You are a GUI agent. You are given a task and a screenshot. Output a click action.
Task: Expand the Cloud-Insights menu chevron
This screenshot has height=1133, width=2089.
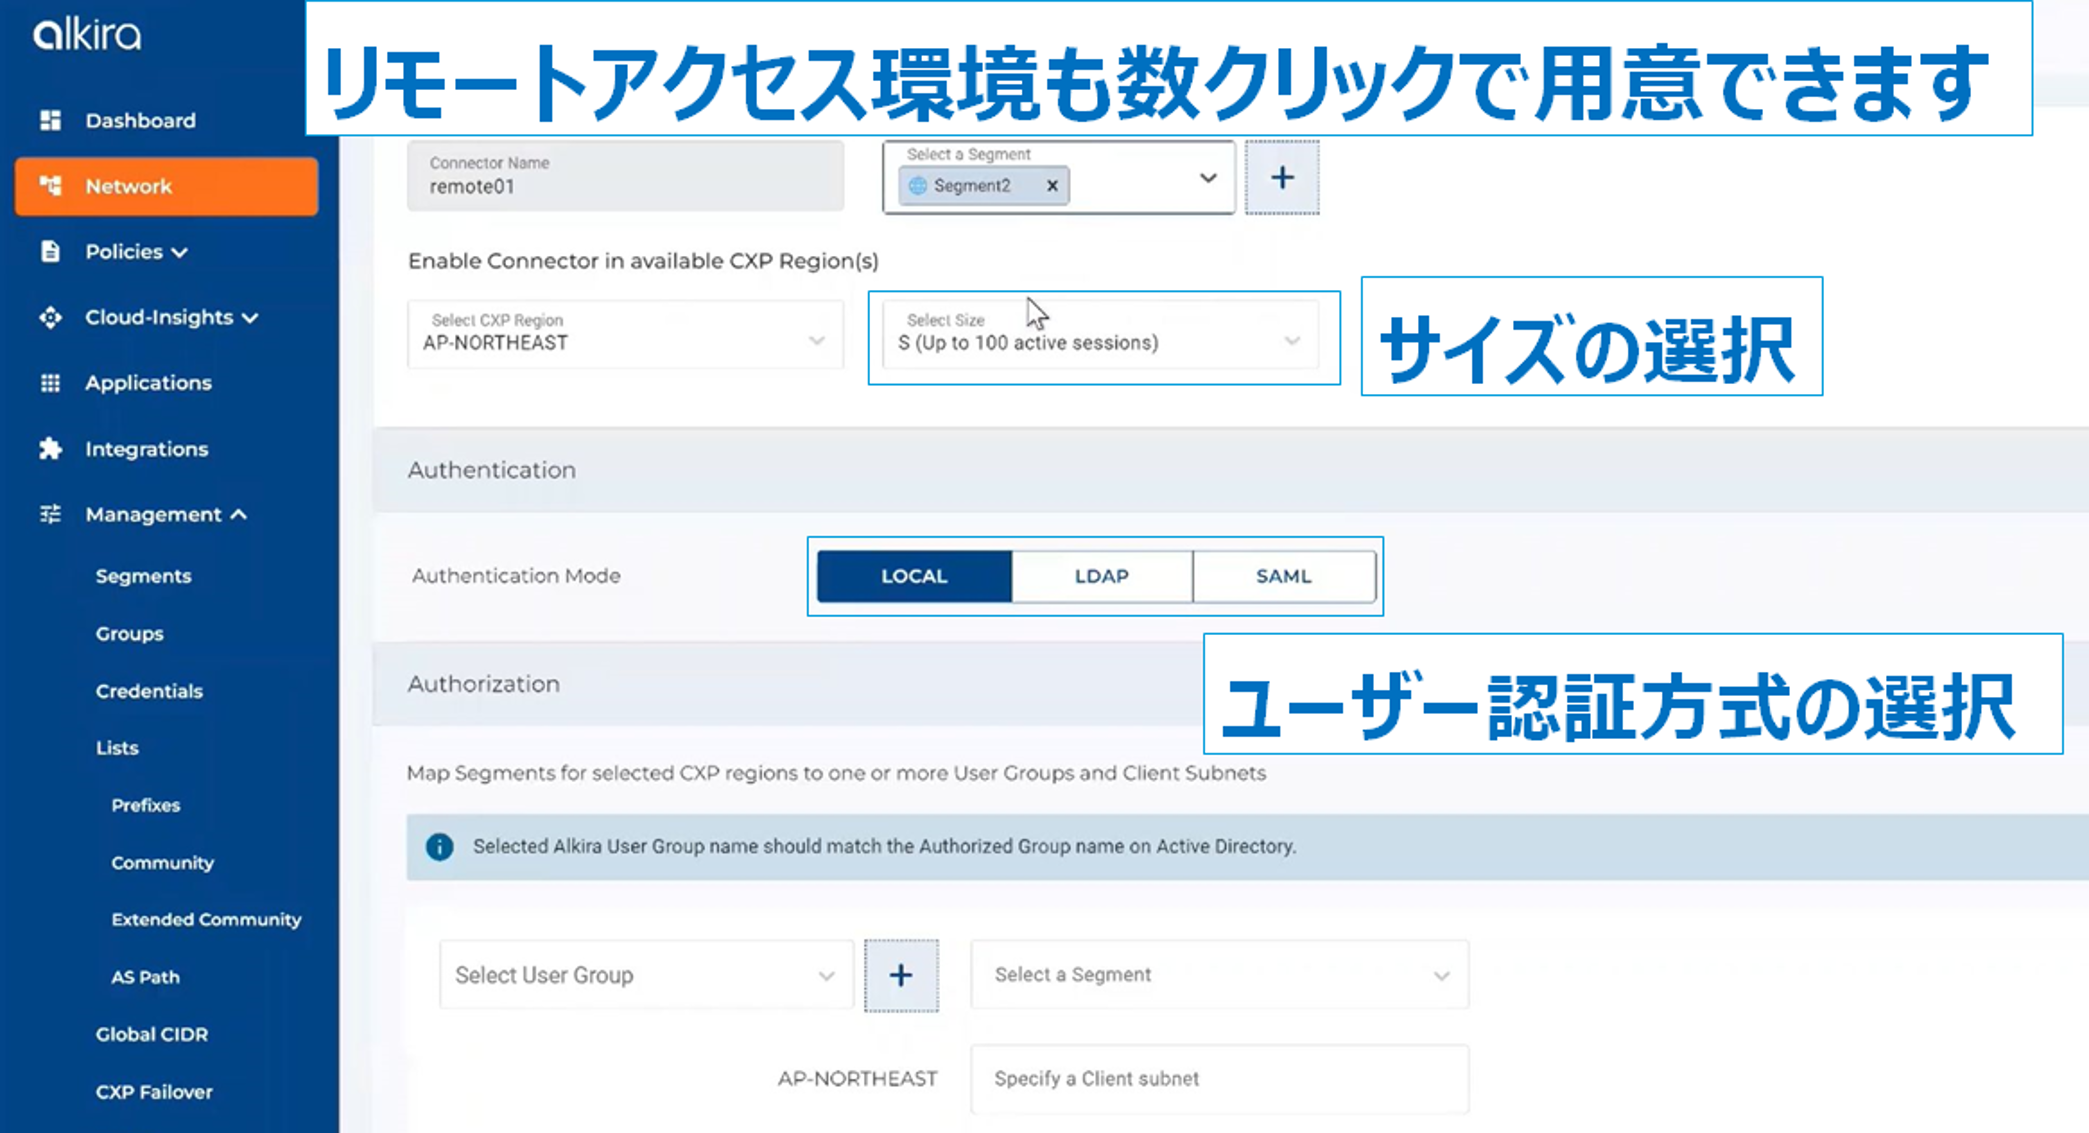pos(250,318)
